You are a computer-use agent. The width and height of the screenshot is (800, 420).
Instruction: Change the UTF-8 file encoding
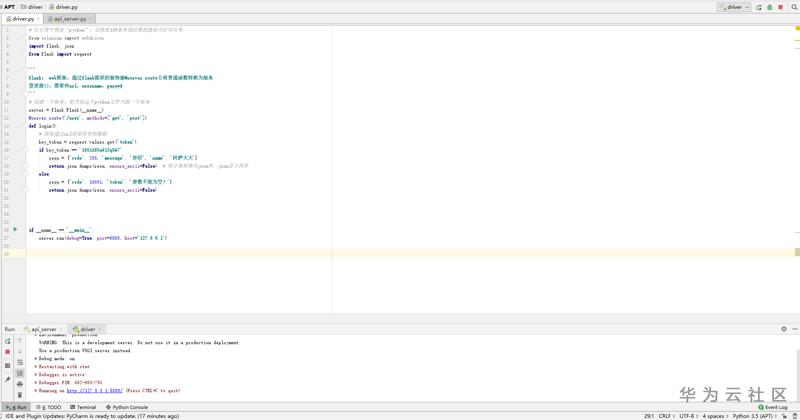[x=688, y=416]
